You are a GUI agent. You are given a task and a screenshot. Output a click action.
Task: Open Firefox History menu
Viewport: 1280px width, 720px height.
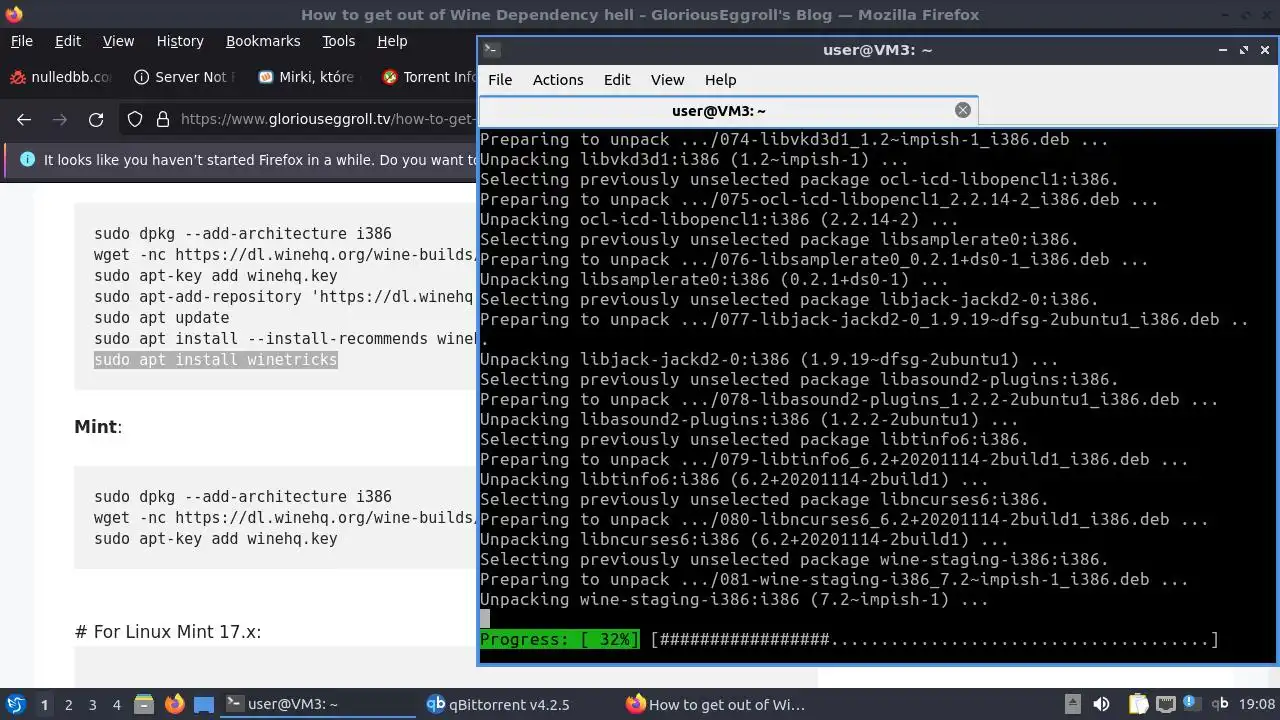click(x=180, y=41)
